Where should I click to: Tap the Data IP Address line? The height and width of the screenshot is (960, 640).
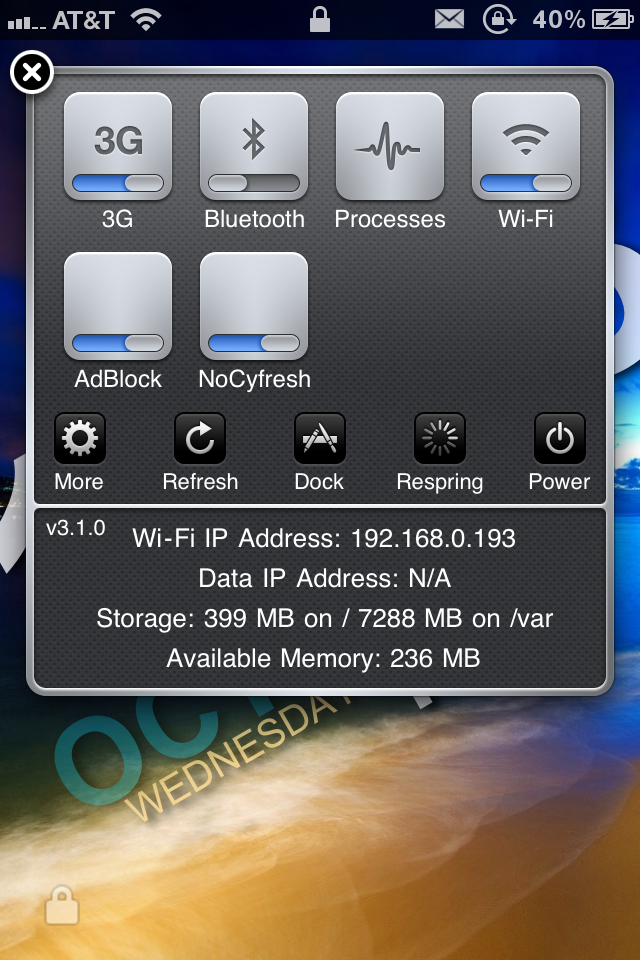323,578
